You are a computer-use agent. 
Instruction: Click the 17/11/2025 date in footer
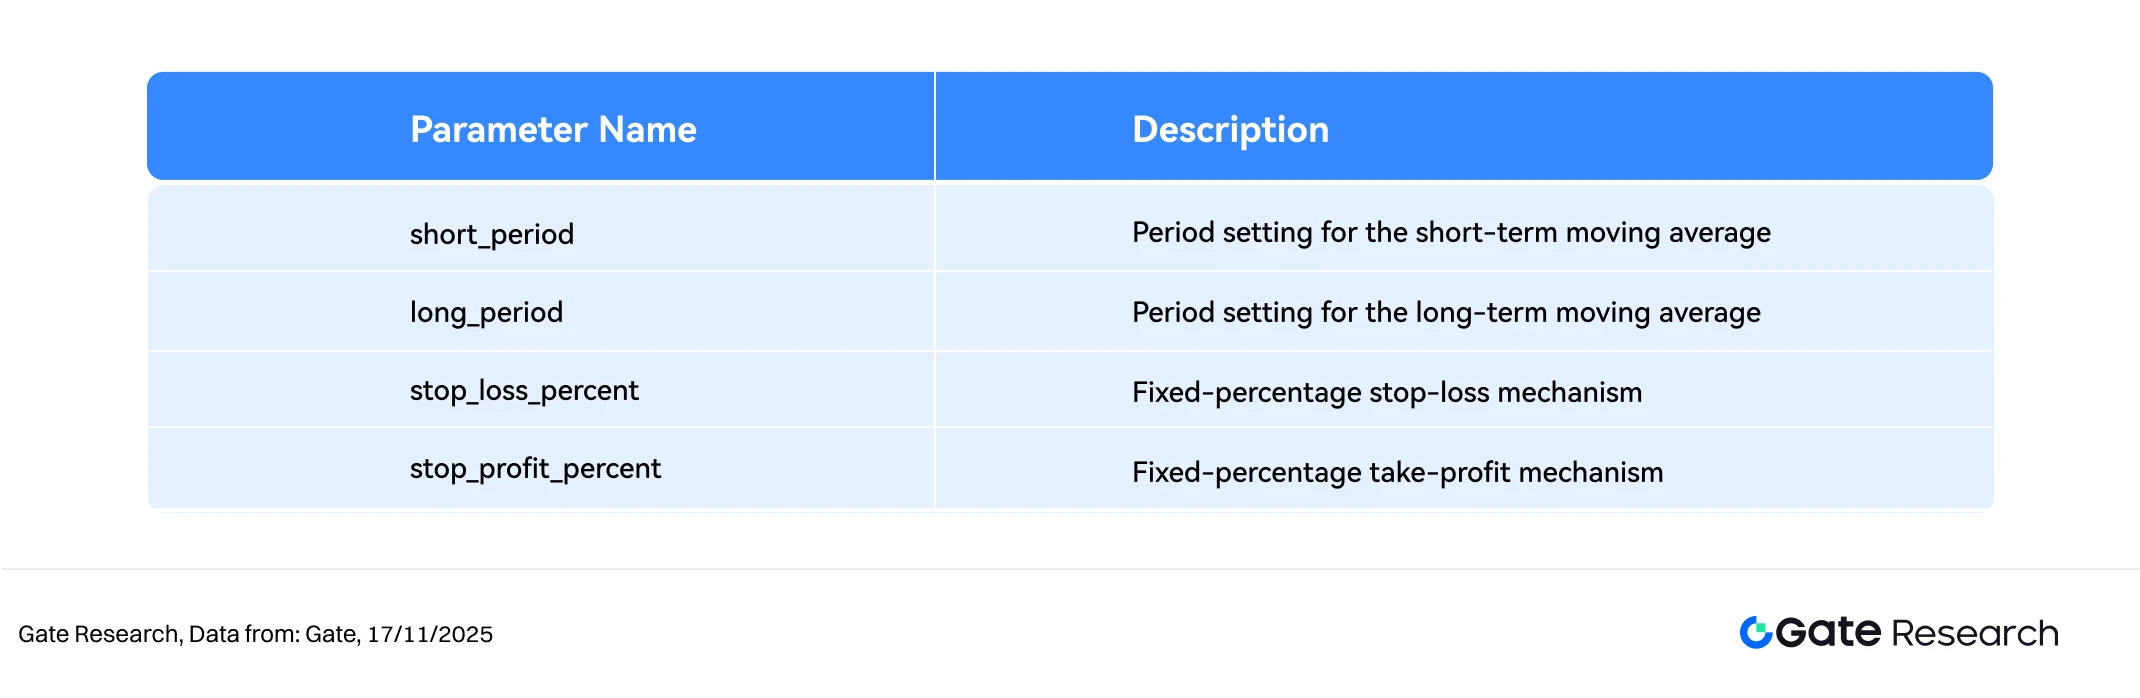[430, 634]
